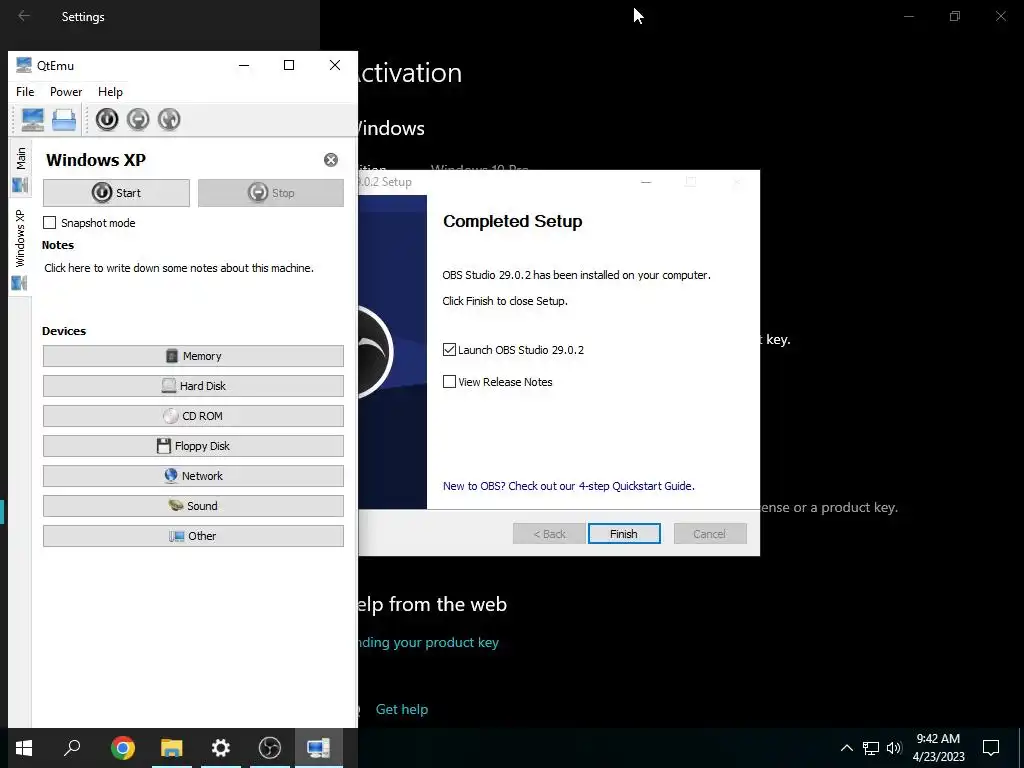Open the notification action center

point(991,748)
